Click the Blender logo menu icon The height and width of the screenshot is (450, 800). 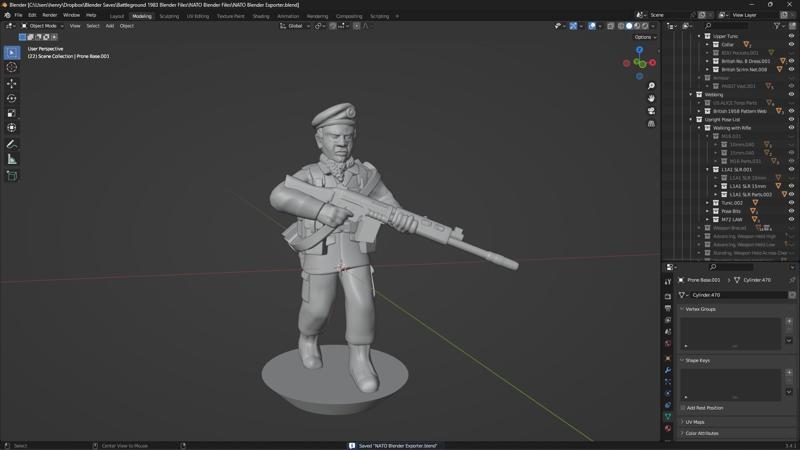(x=7, y=15)
